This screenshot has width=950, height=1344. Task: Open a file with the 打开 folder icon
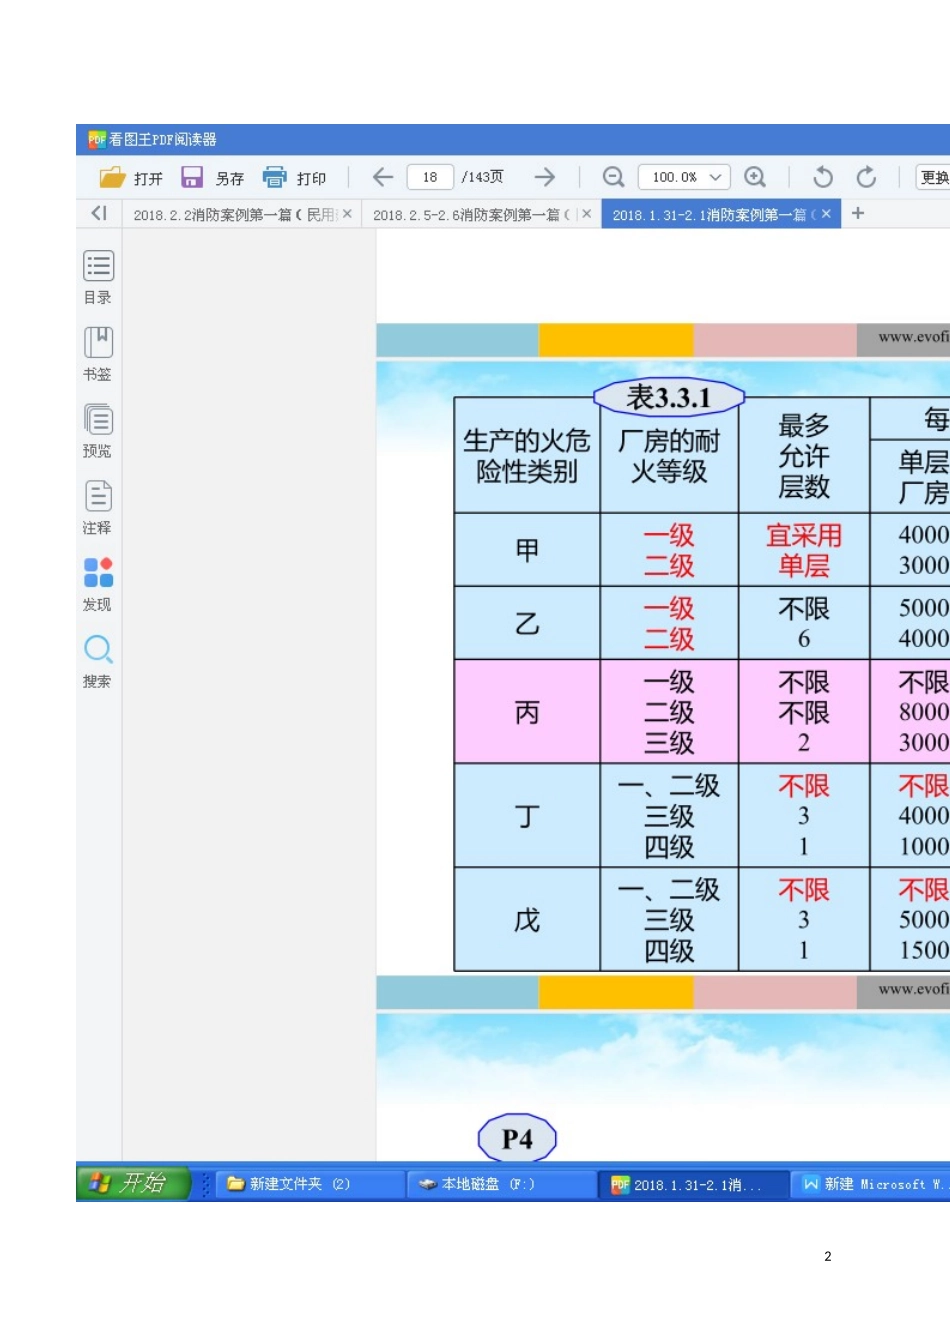tap(112, 177)
